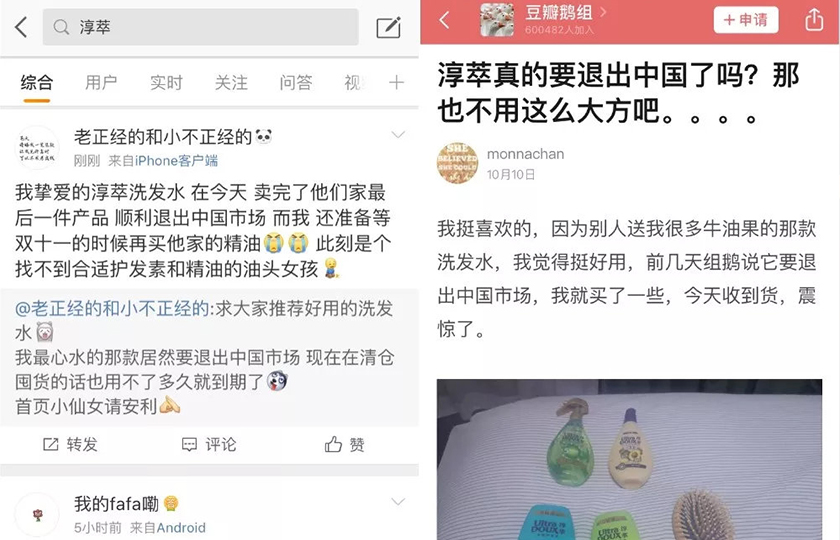Switch to the 实时 tab

click(x=166, y=82)
